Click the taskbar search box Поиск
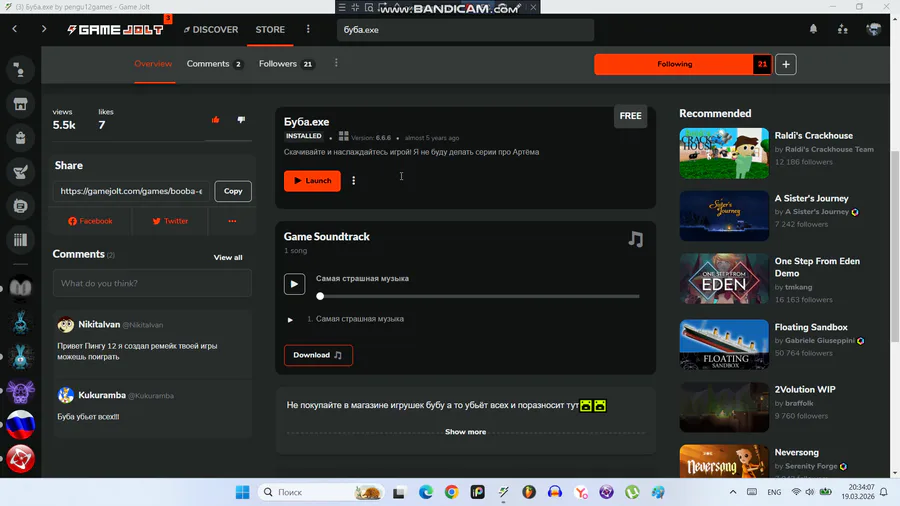 tap(320, 492)
